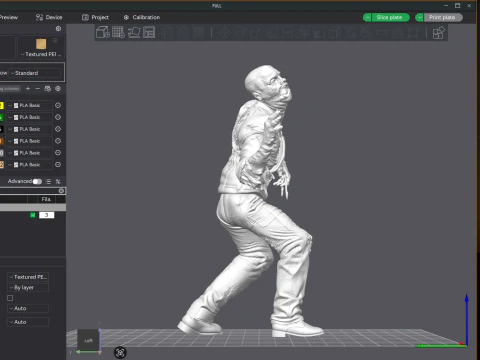Add a filament with the plus icon

[x=28, y=89]
